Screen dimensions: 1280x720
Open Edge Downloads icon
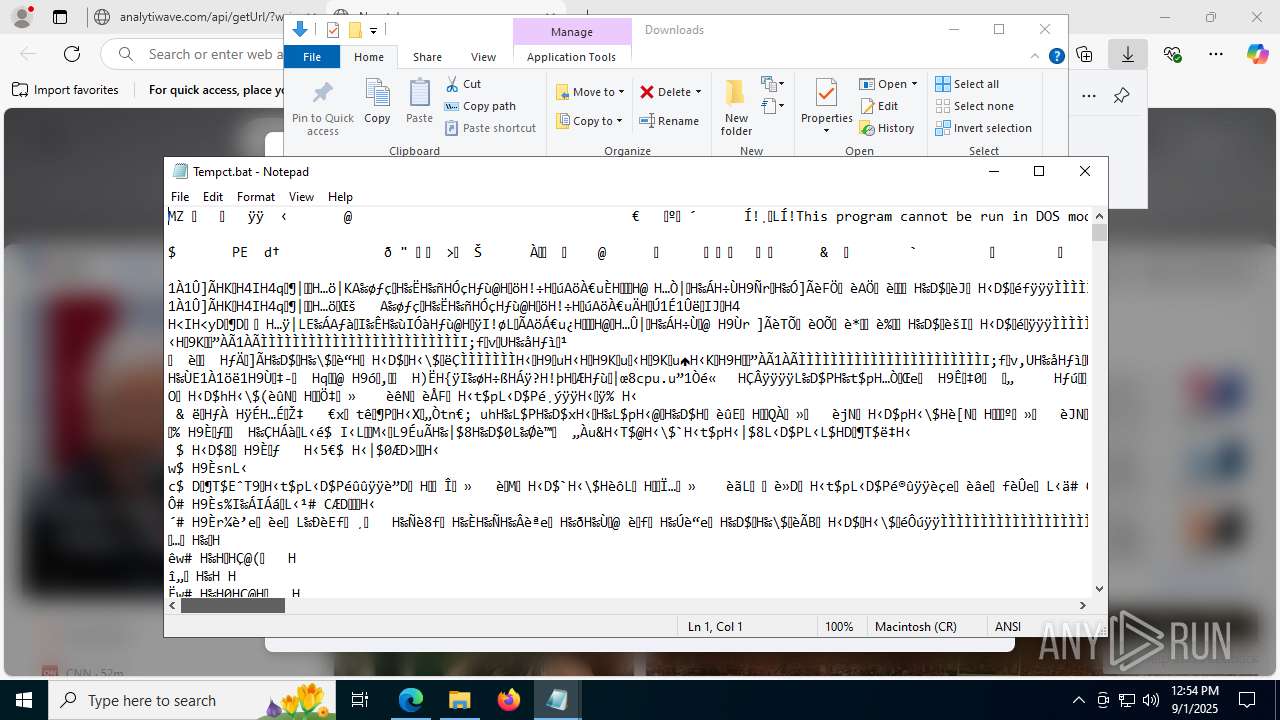1127,54
